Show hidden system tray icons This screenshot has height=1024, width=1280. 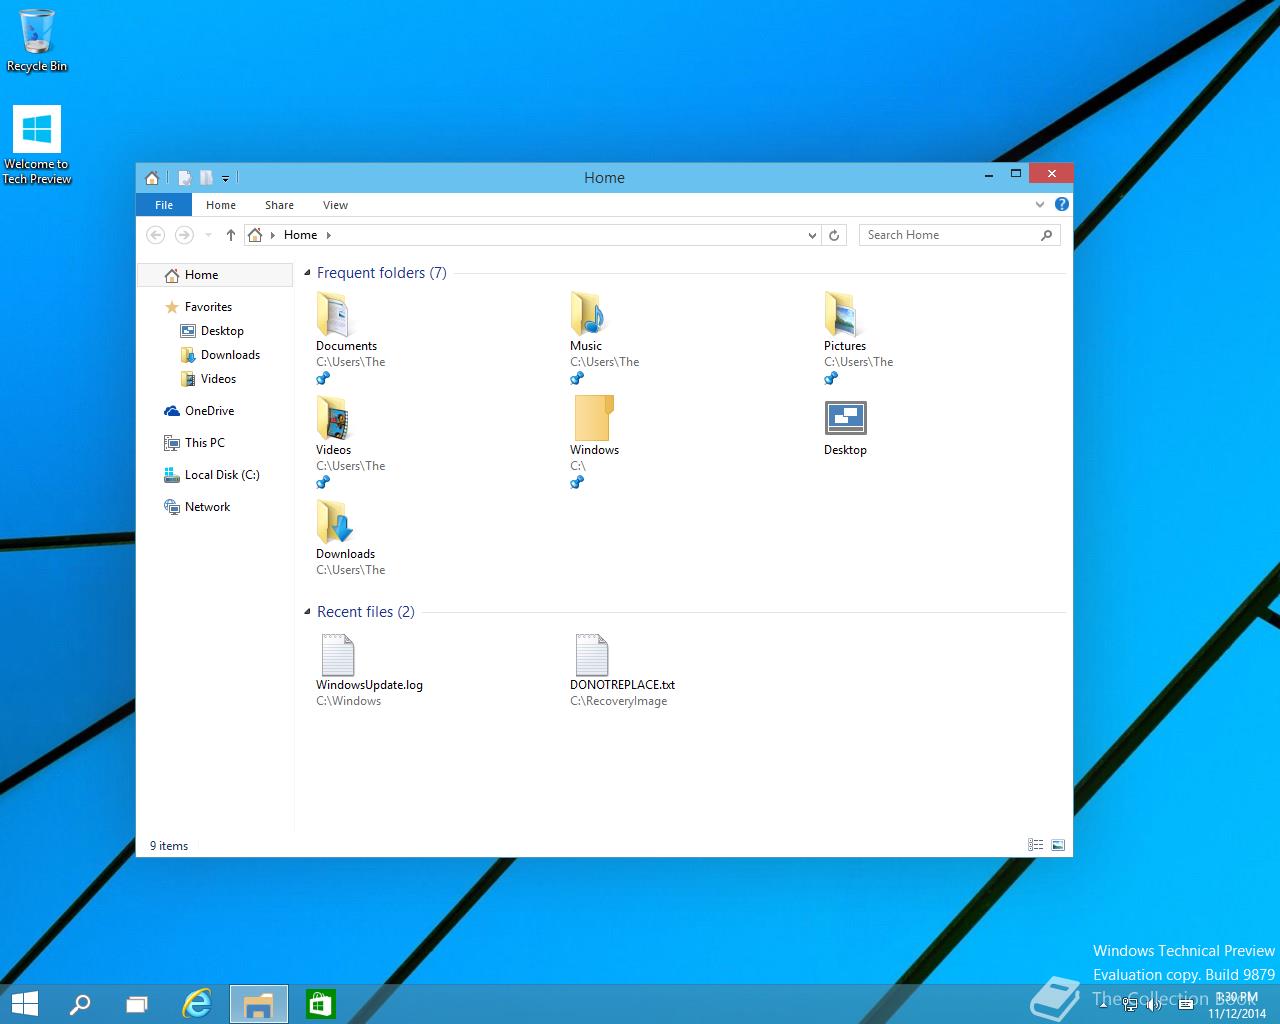pyautogui.click(x=1104, y=1004)
